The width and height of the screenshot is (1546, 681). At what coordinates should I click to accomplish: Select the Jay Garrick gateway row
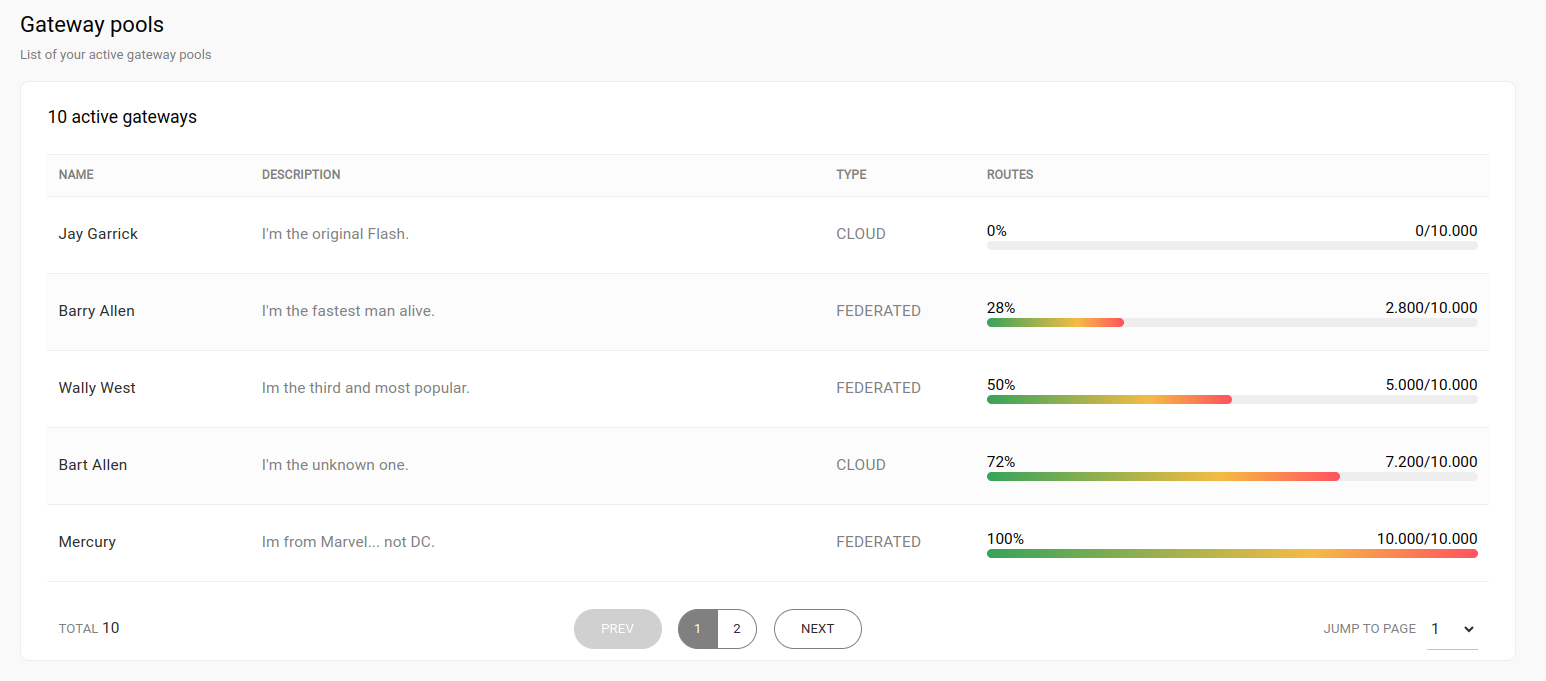click(x=98, y=234)
